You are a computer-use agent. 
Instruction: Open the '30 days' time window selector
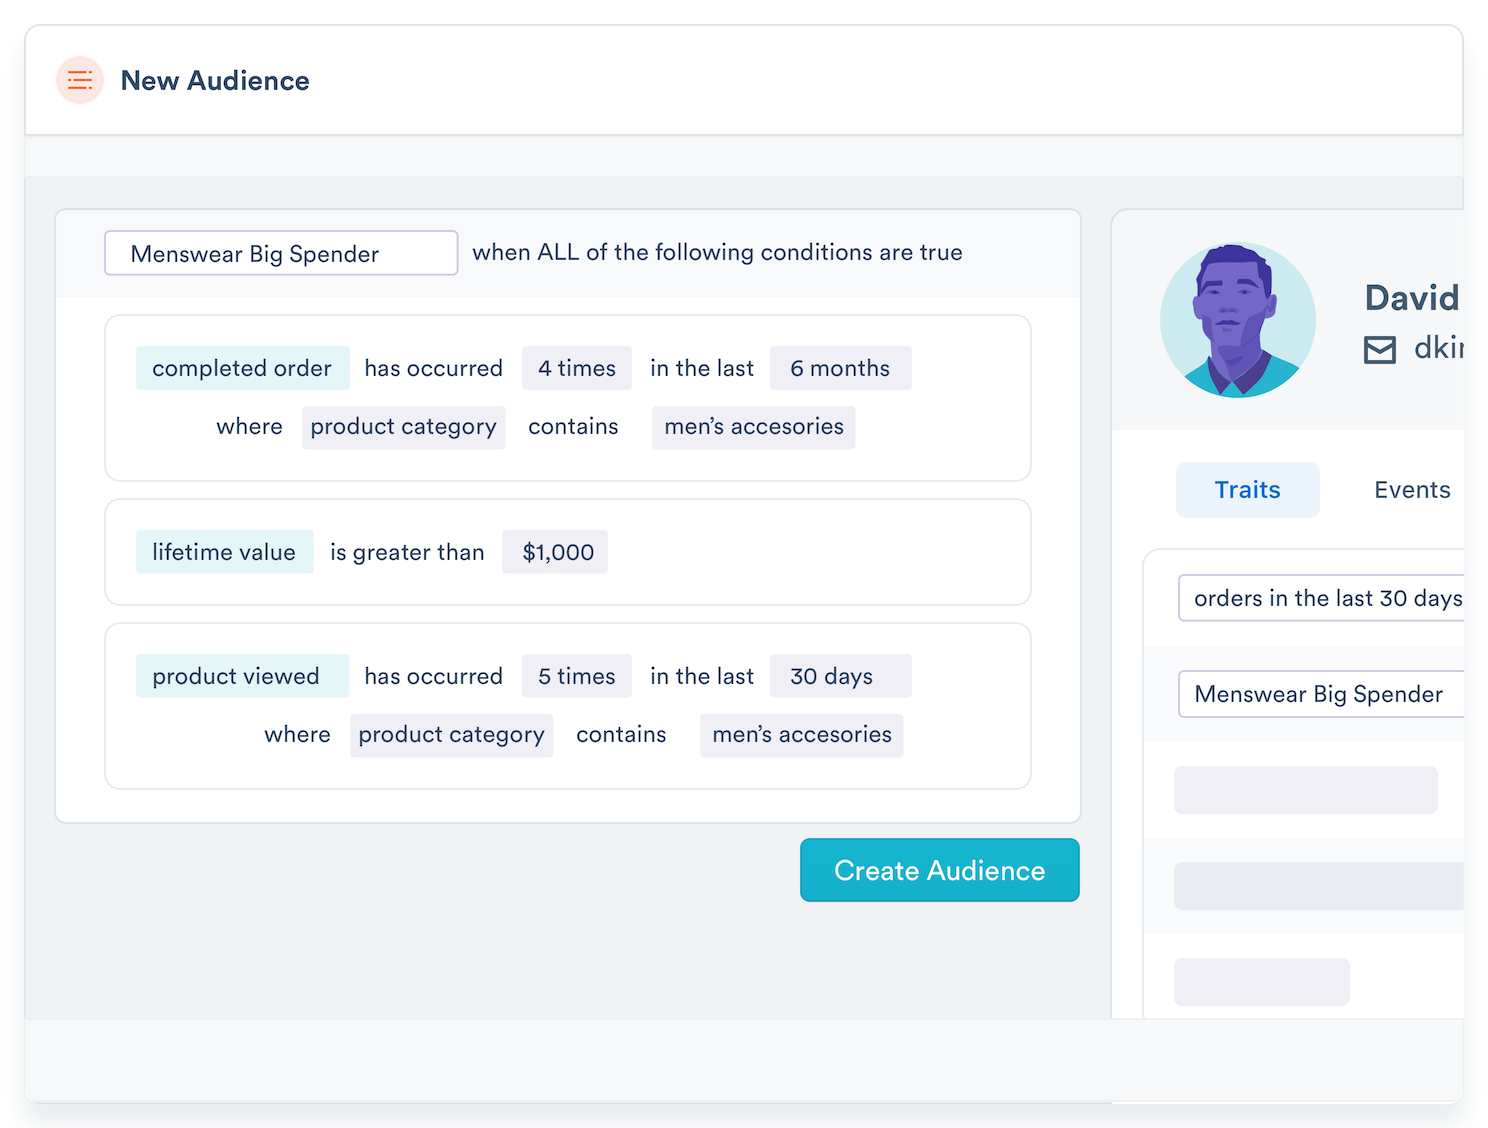coord(840,676)
